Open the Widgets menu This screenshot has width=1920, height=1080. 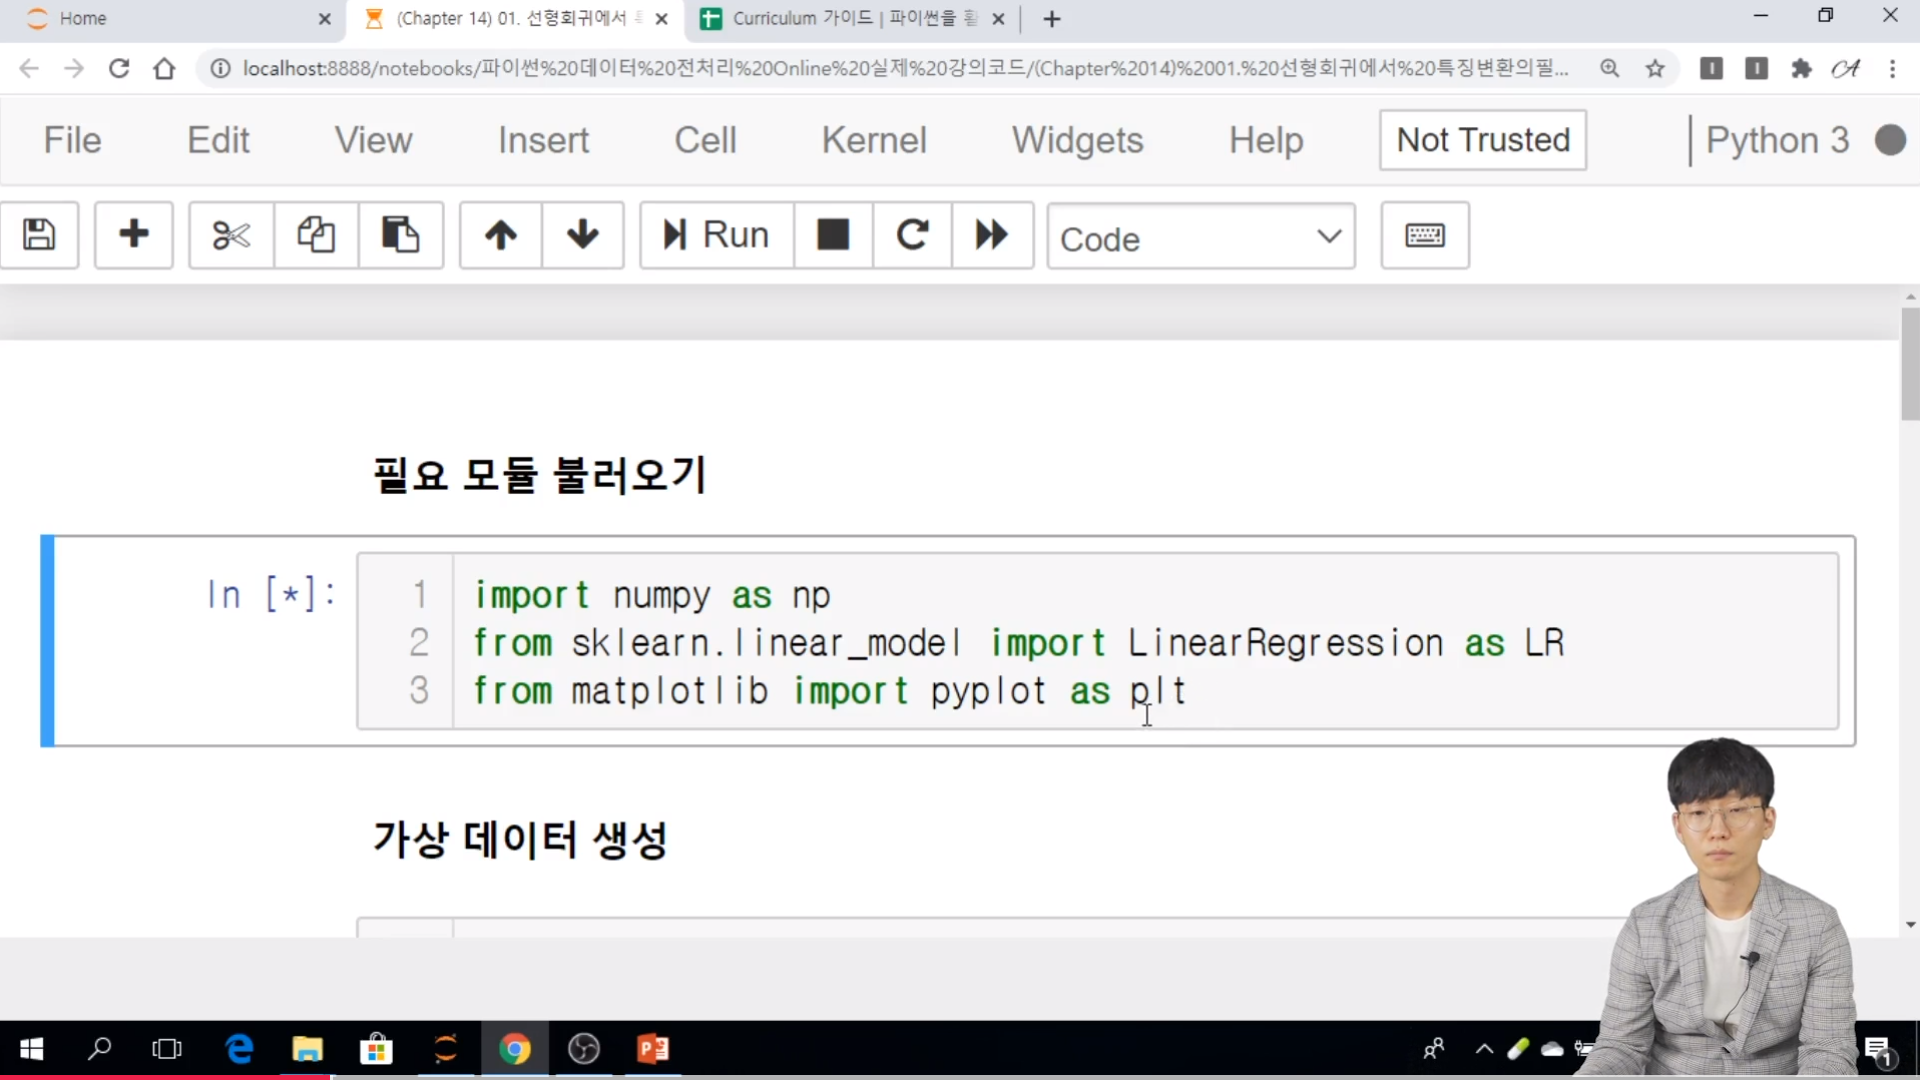pos(1077,140)
